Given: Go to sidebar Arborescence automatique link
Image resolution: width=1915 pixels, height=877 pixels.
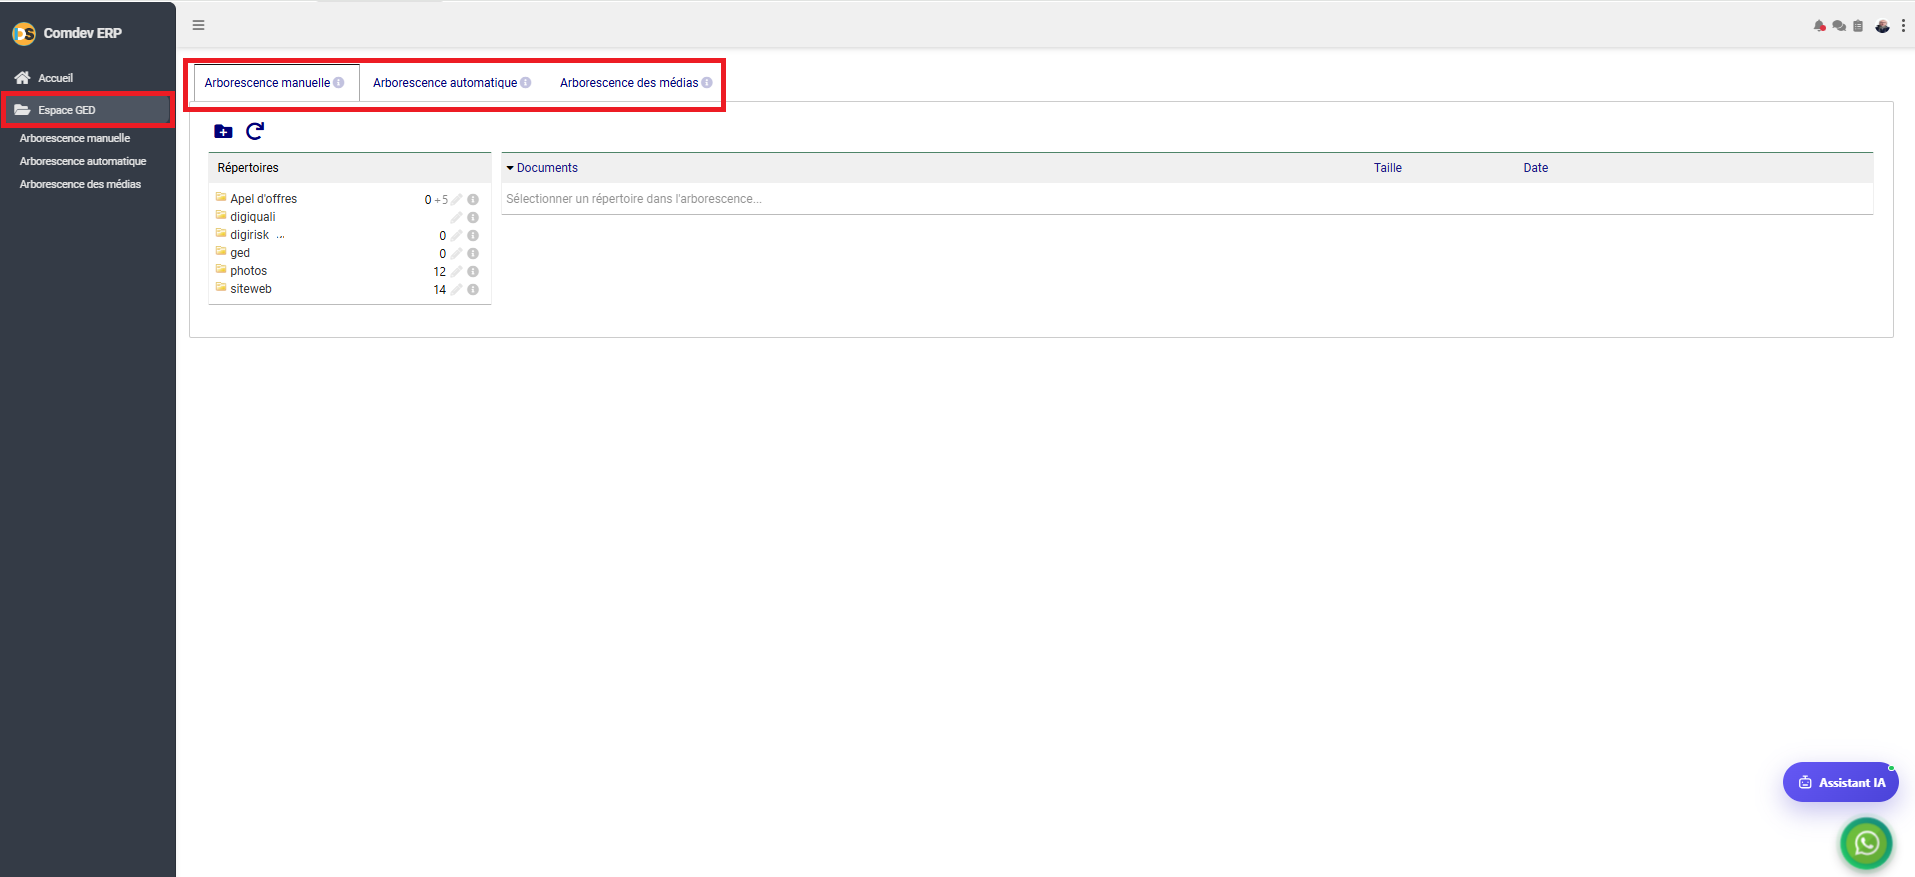Looking at the screenshot, I should pyautogui.click(x=83, y=161).
